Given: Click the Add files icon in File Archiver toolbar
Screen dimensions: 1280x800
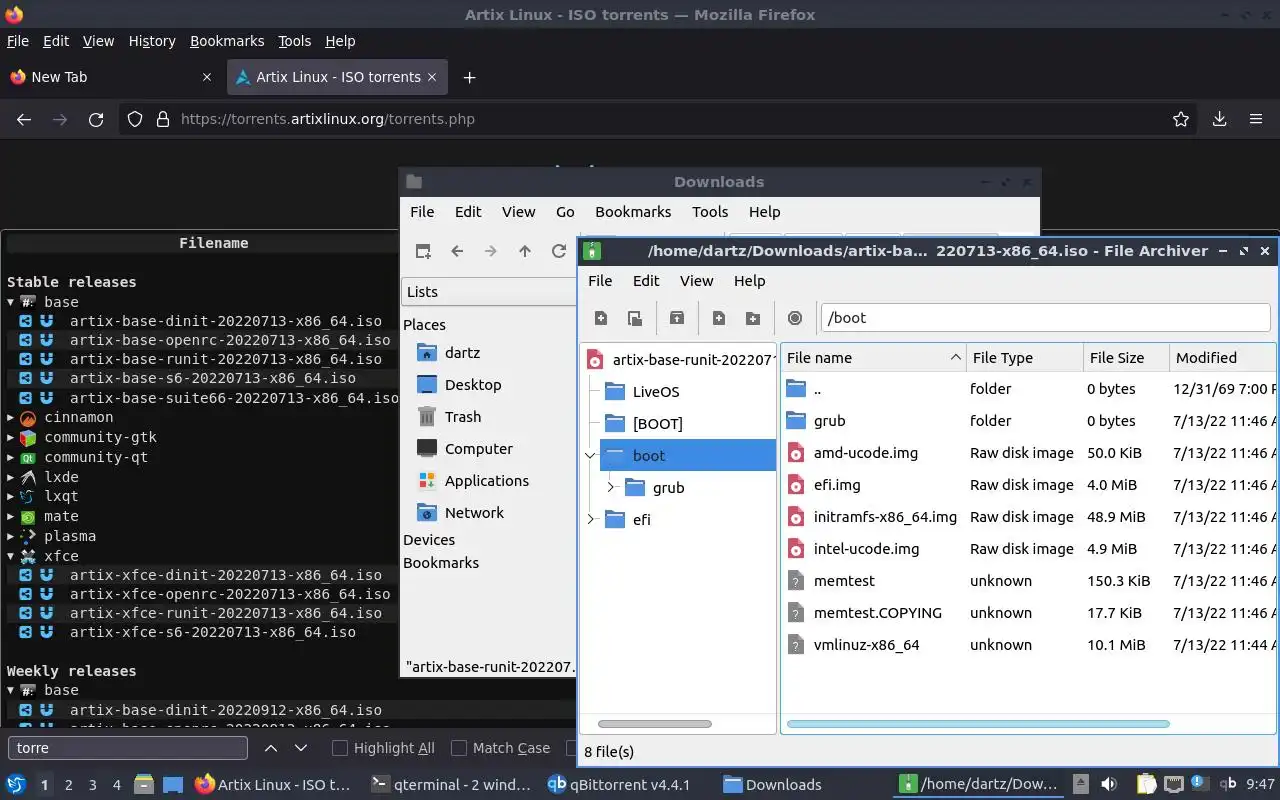Looking at the screenshot, I should (x=719, y=318).
